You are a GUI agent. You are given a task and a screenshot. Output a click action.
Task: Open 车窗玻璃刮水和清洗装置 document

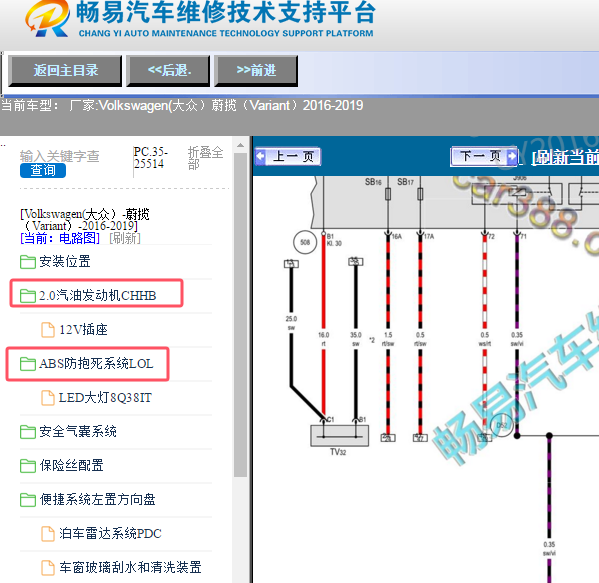[130, 567]
